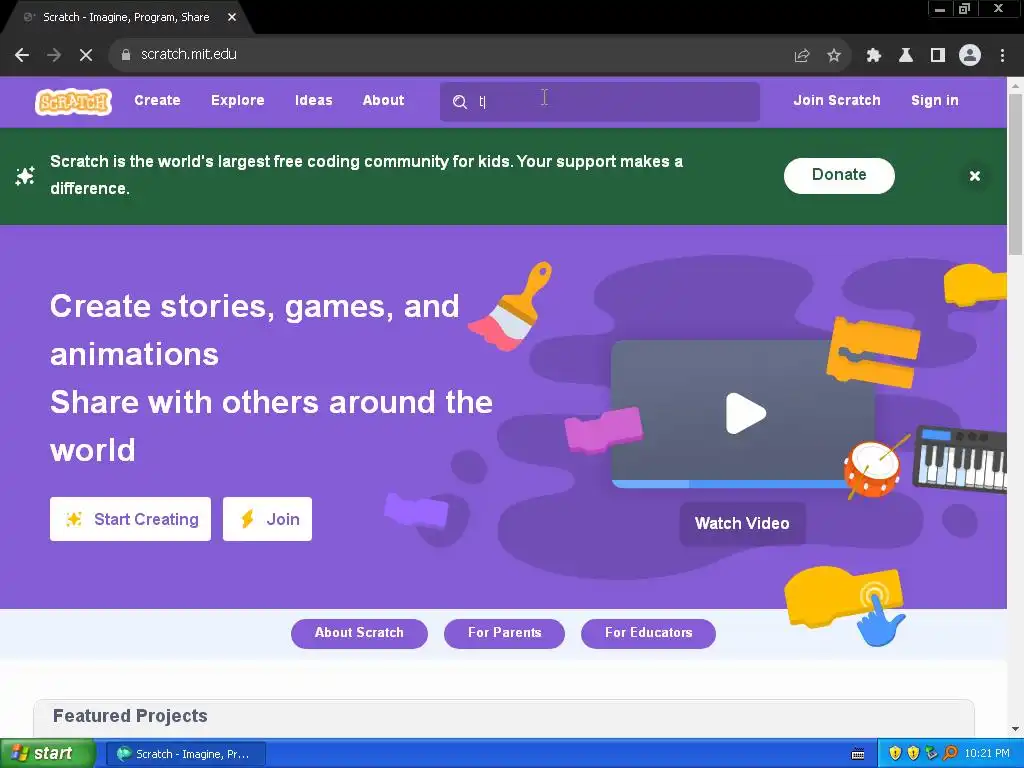The height and width of the screenshot is (768, 1024).
Task: Click first security shield tray icon
Action: click(895, 753)
